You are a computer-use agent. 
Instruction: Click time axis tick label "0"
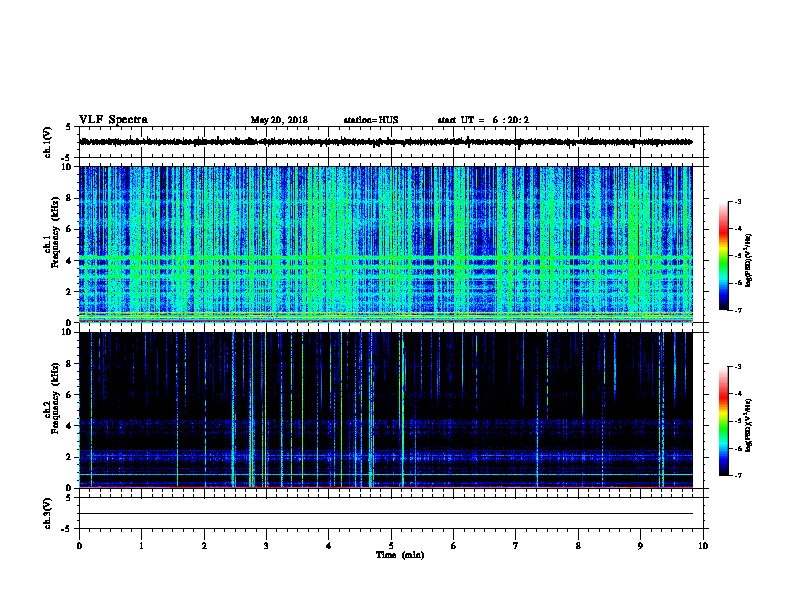tap(79, 546)
